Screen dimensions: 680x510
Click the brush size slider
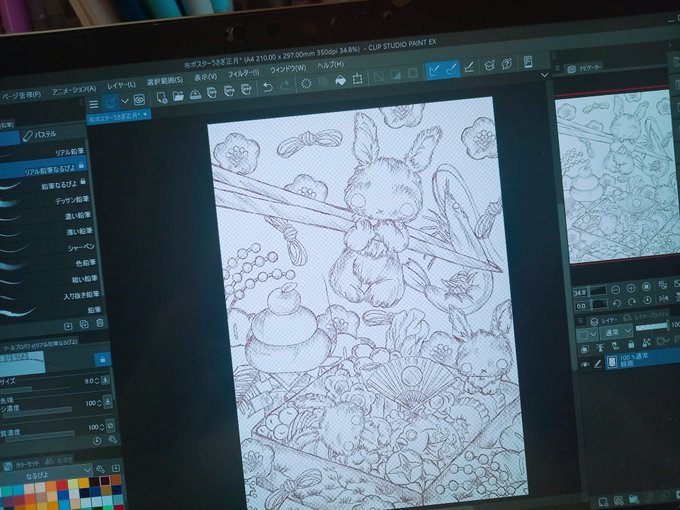click(x=35, y=389)
